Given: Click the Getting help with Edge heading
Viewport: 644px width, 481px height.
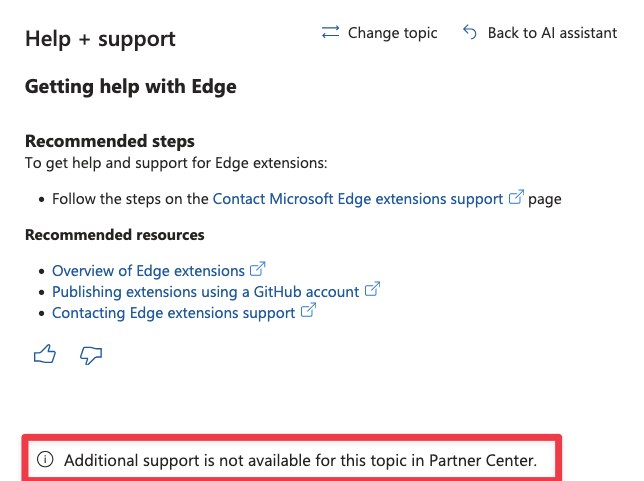Looking at the screenshot, I should (131, 87).
